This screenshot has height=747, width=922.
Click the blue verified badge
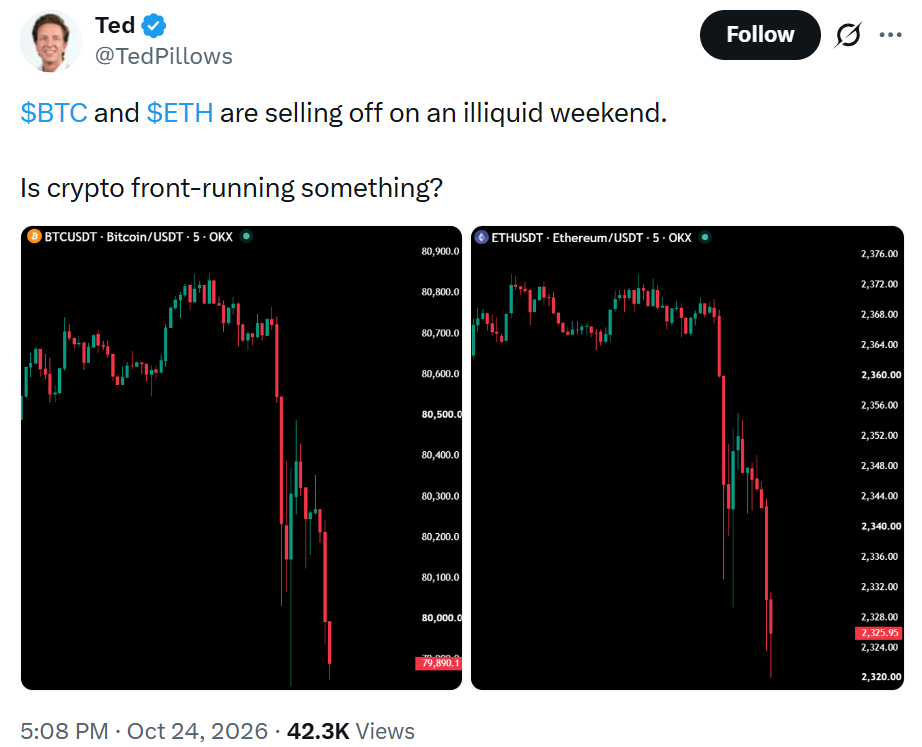point(154,26)
